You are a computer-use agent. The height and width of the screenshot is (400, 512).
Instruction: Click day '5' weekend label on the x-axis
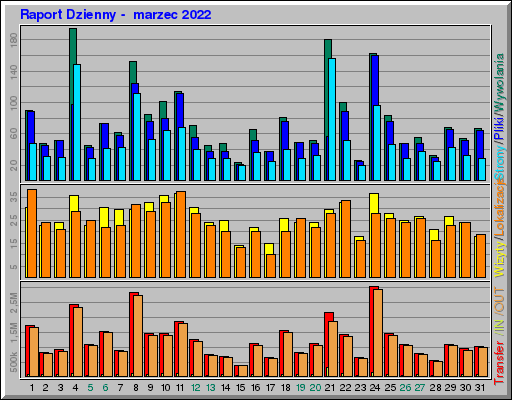tap(90, 388)
